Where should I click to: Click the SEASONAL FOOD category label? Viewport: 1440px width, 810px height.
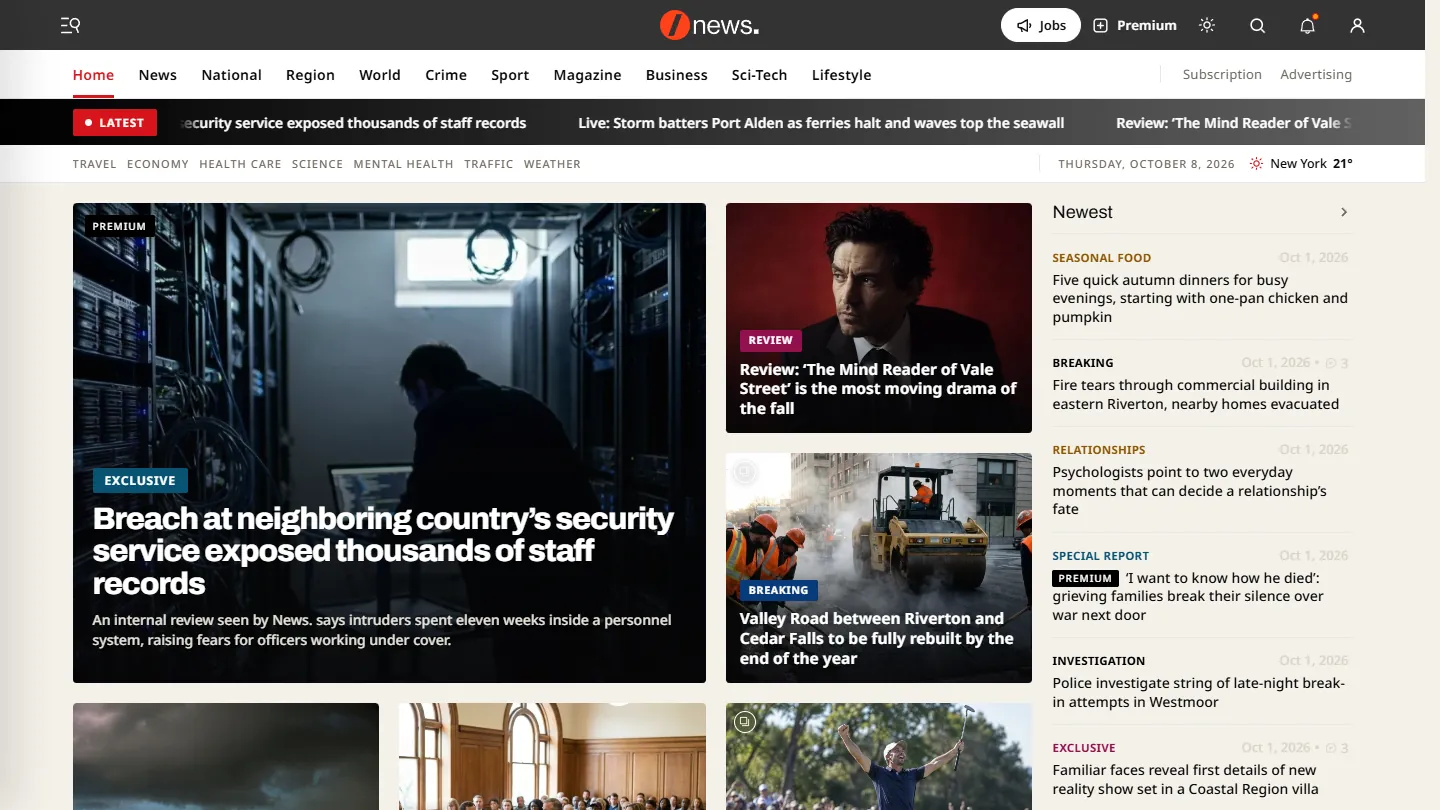[x=1101, y=258]
